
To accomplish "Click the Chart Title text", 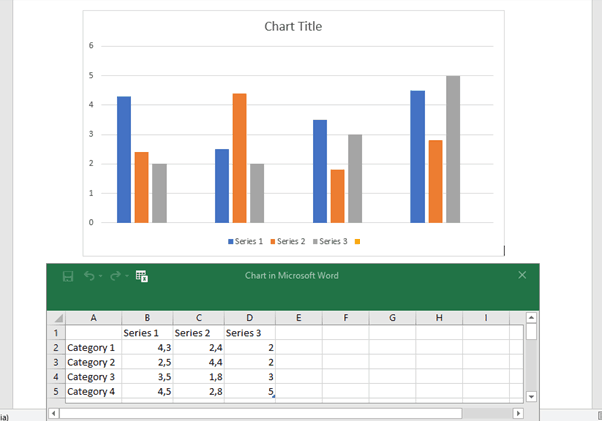I will coord(293,26).
